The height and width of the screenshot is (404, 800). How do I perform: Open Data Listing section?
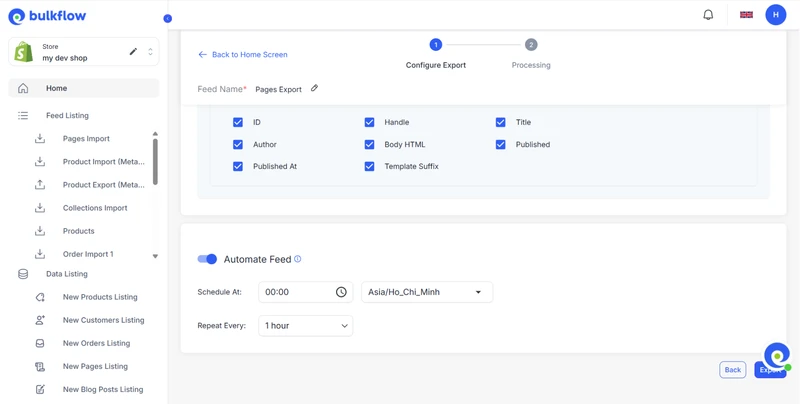(67, 274)
